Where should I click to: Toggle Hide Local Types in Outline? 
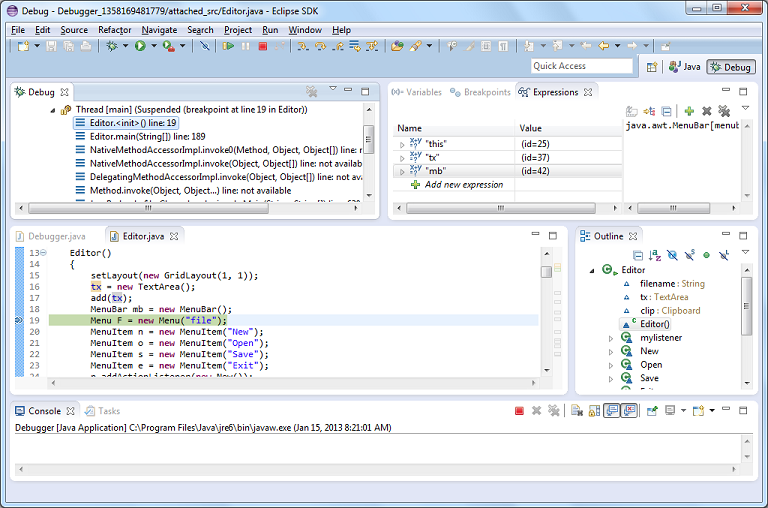coord(723,255)
